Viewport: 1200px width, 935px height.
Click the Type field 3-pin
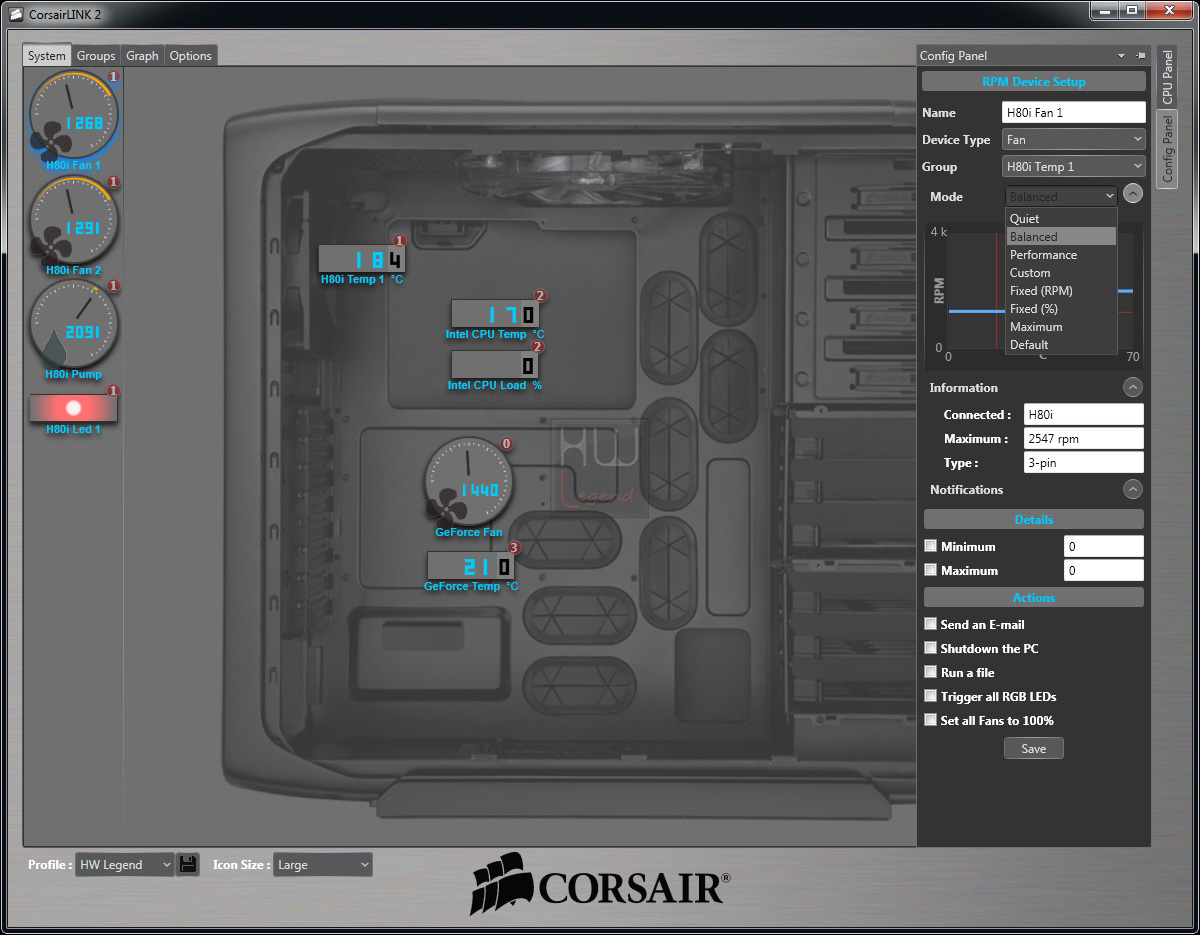click(1084, 462)
